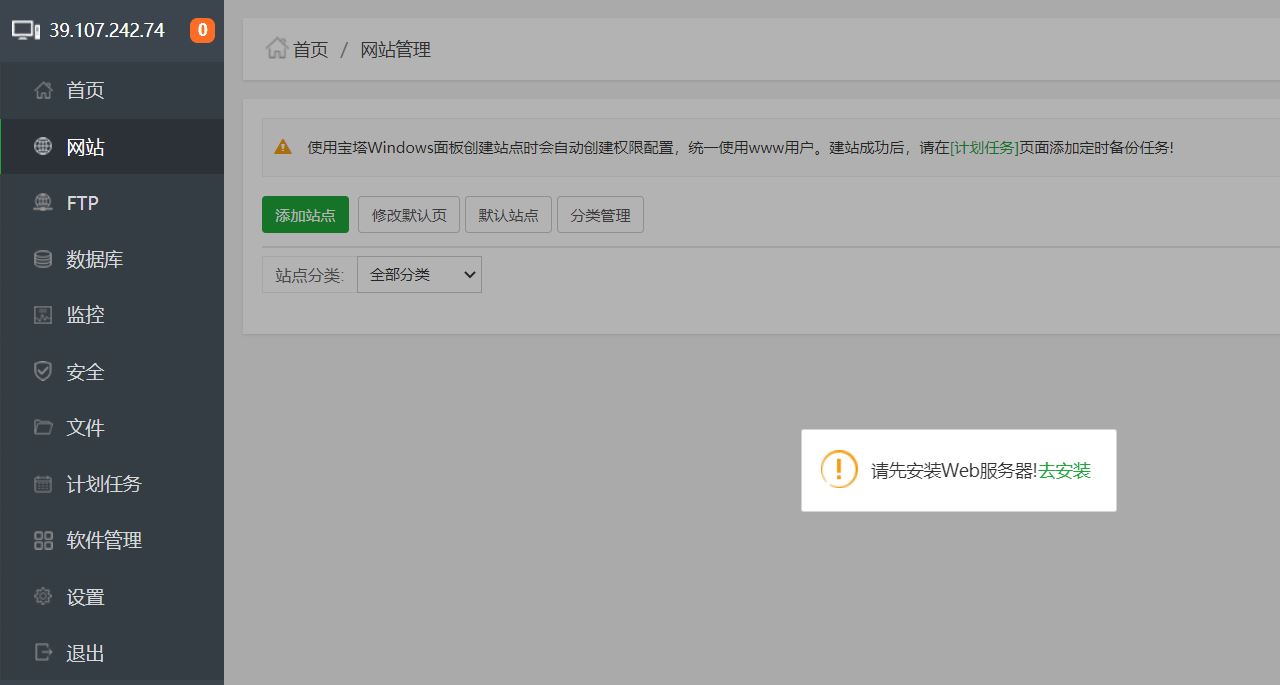This screenshot has width=1280, height=685.
Task: Follow the 去安装 link in the popup
Action: click(1064, 470)
